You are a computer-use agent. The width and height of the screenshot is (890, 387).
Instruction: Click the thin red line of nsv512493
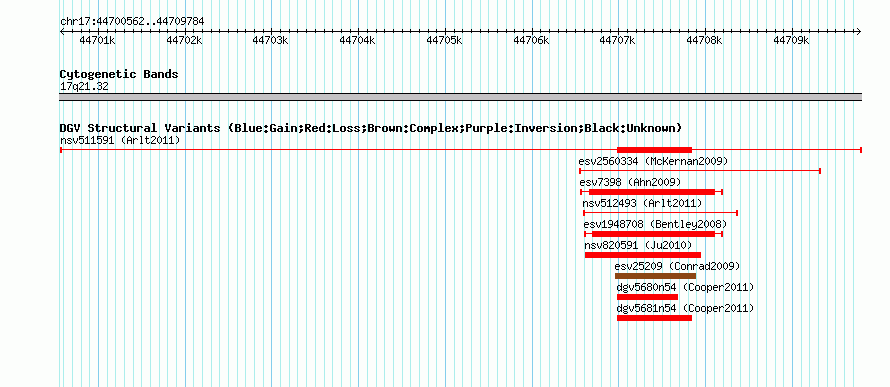(x=661, y=213)
